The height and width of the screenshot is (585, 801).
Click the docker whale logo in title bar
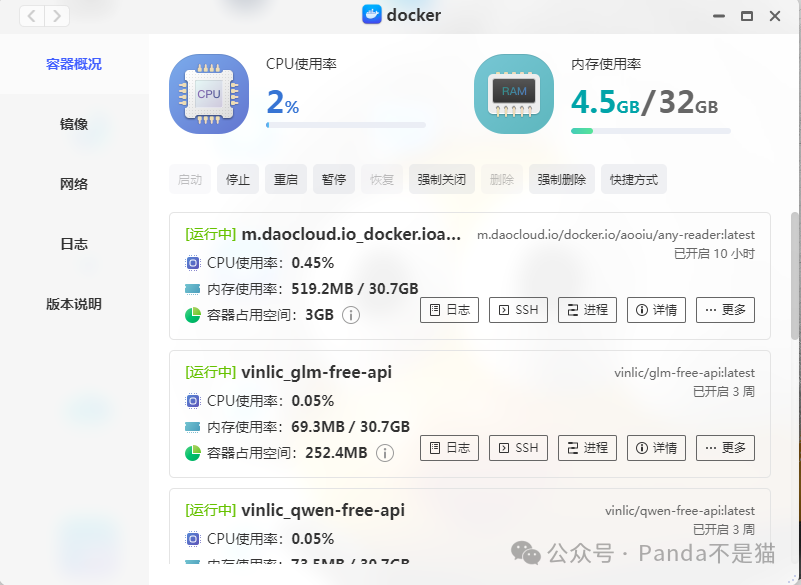coord(371,15)
